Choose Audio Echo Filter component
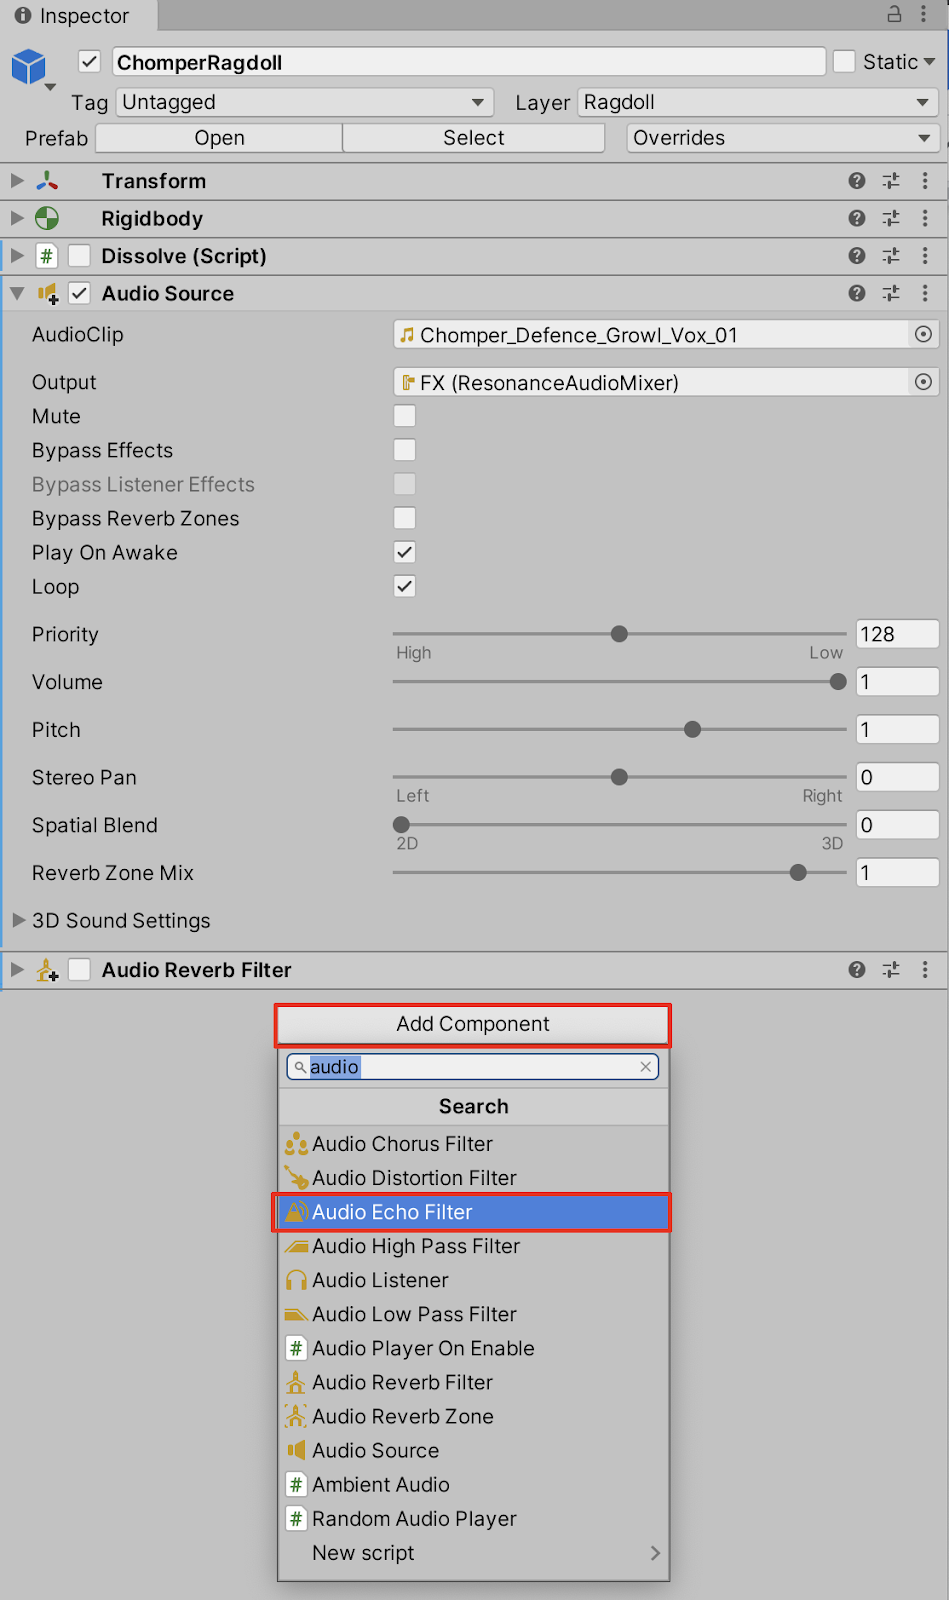 (x=474, y=1212)
